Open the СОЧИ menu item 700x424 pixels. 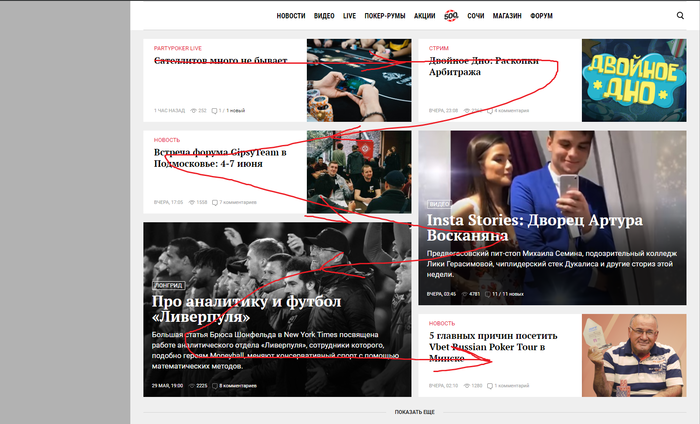pos(475,16)
